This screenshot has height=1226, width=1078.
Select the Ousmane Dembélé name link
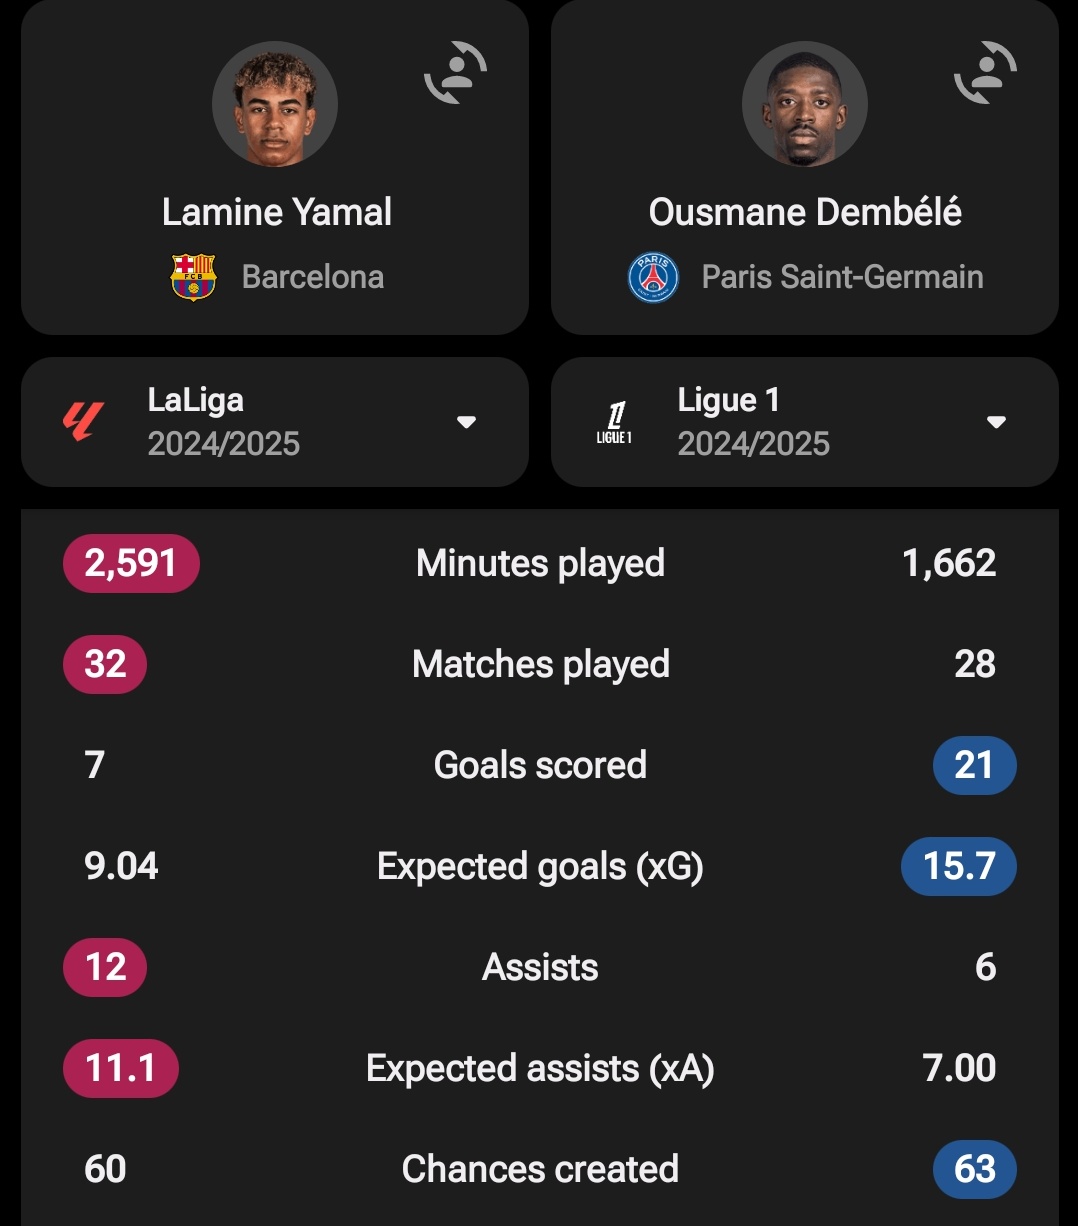(x=805, y=212)
